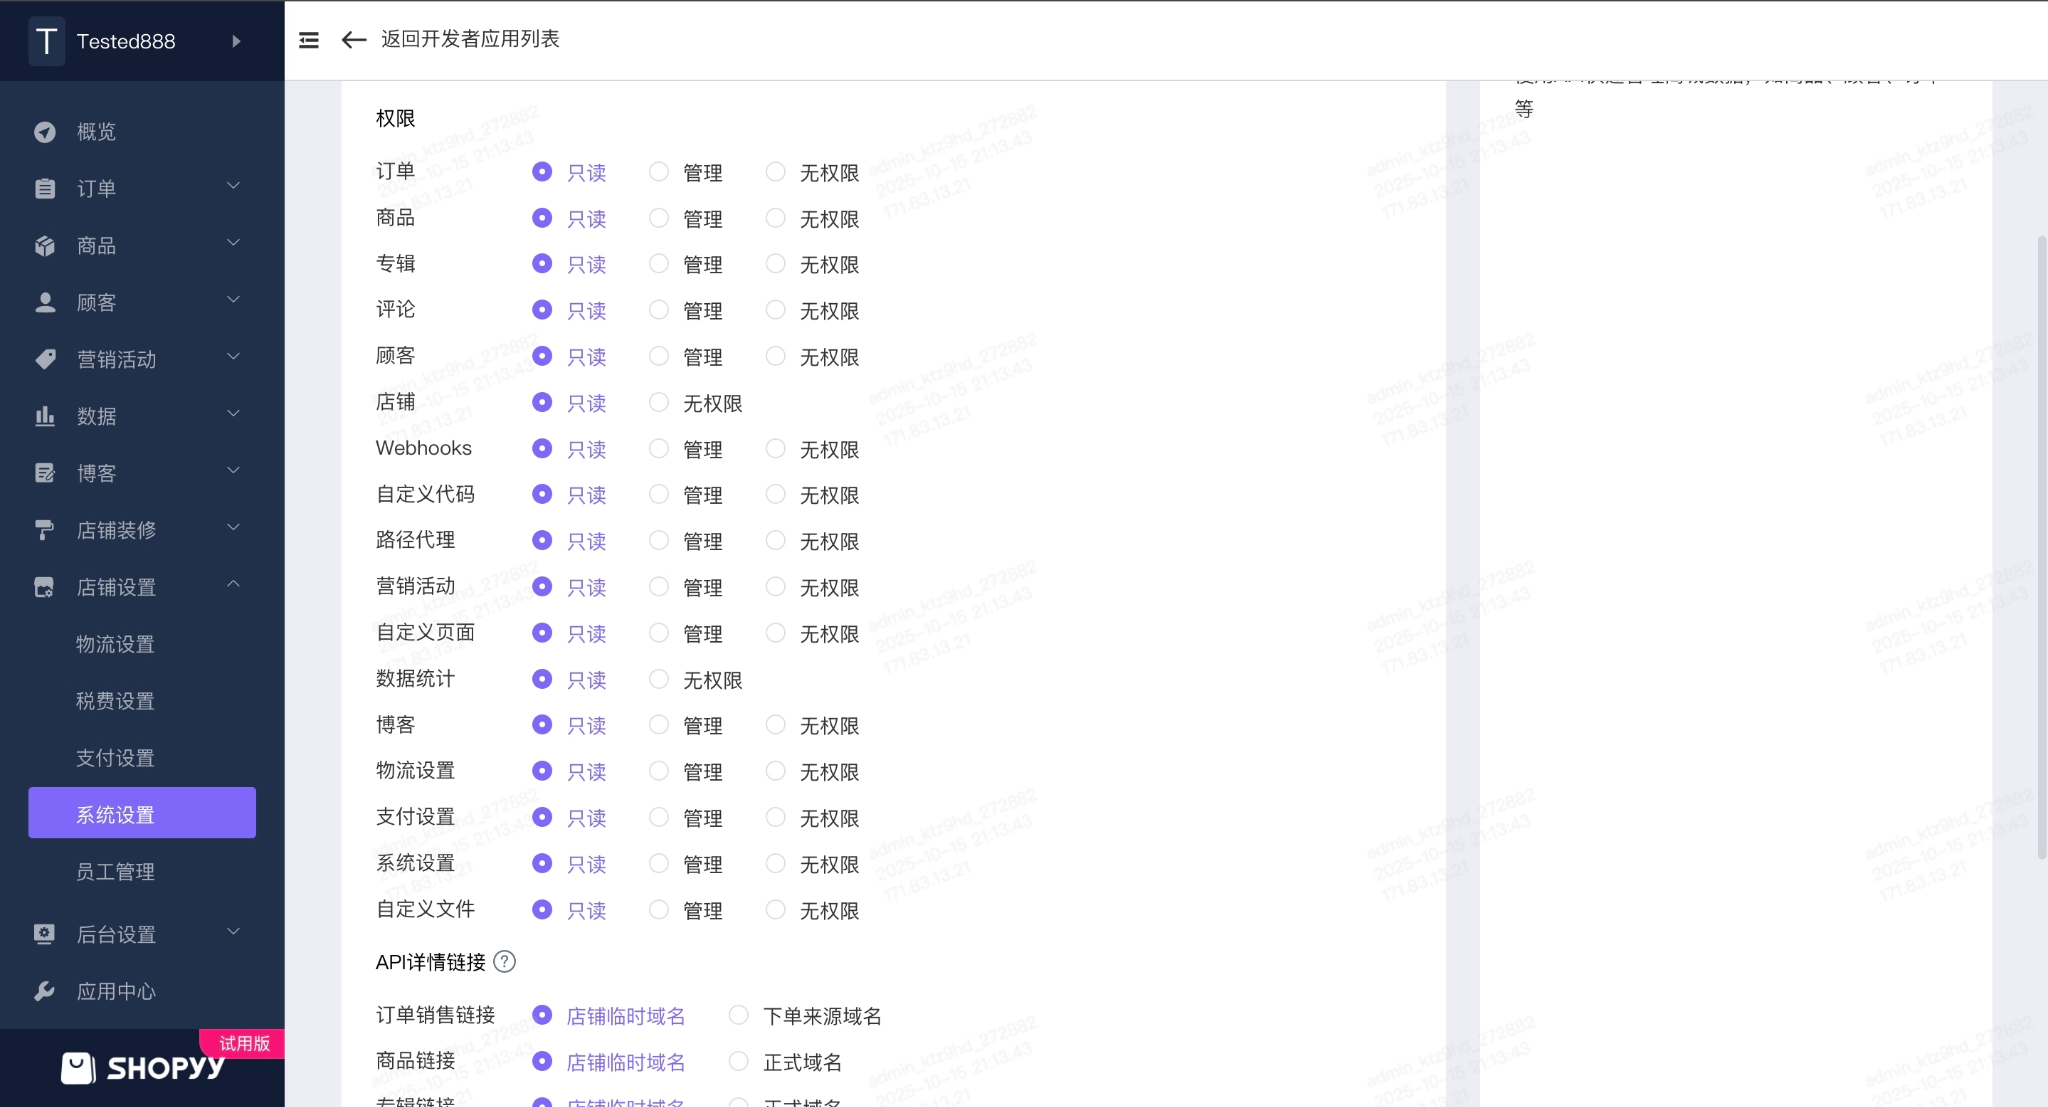
Task: Click the hamburger menu collapse icon
Action: coord(309,40)
